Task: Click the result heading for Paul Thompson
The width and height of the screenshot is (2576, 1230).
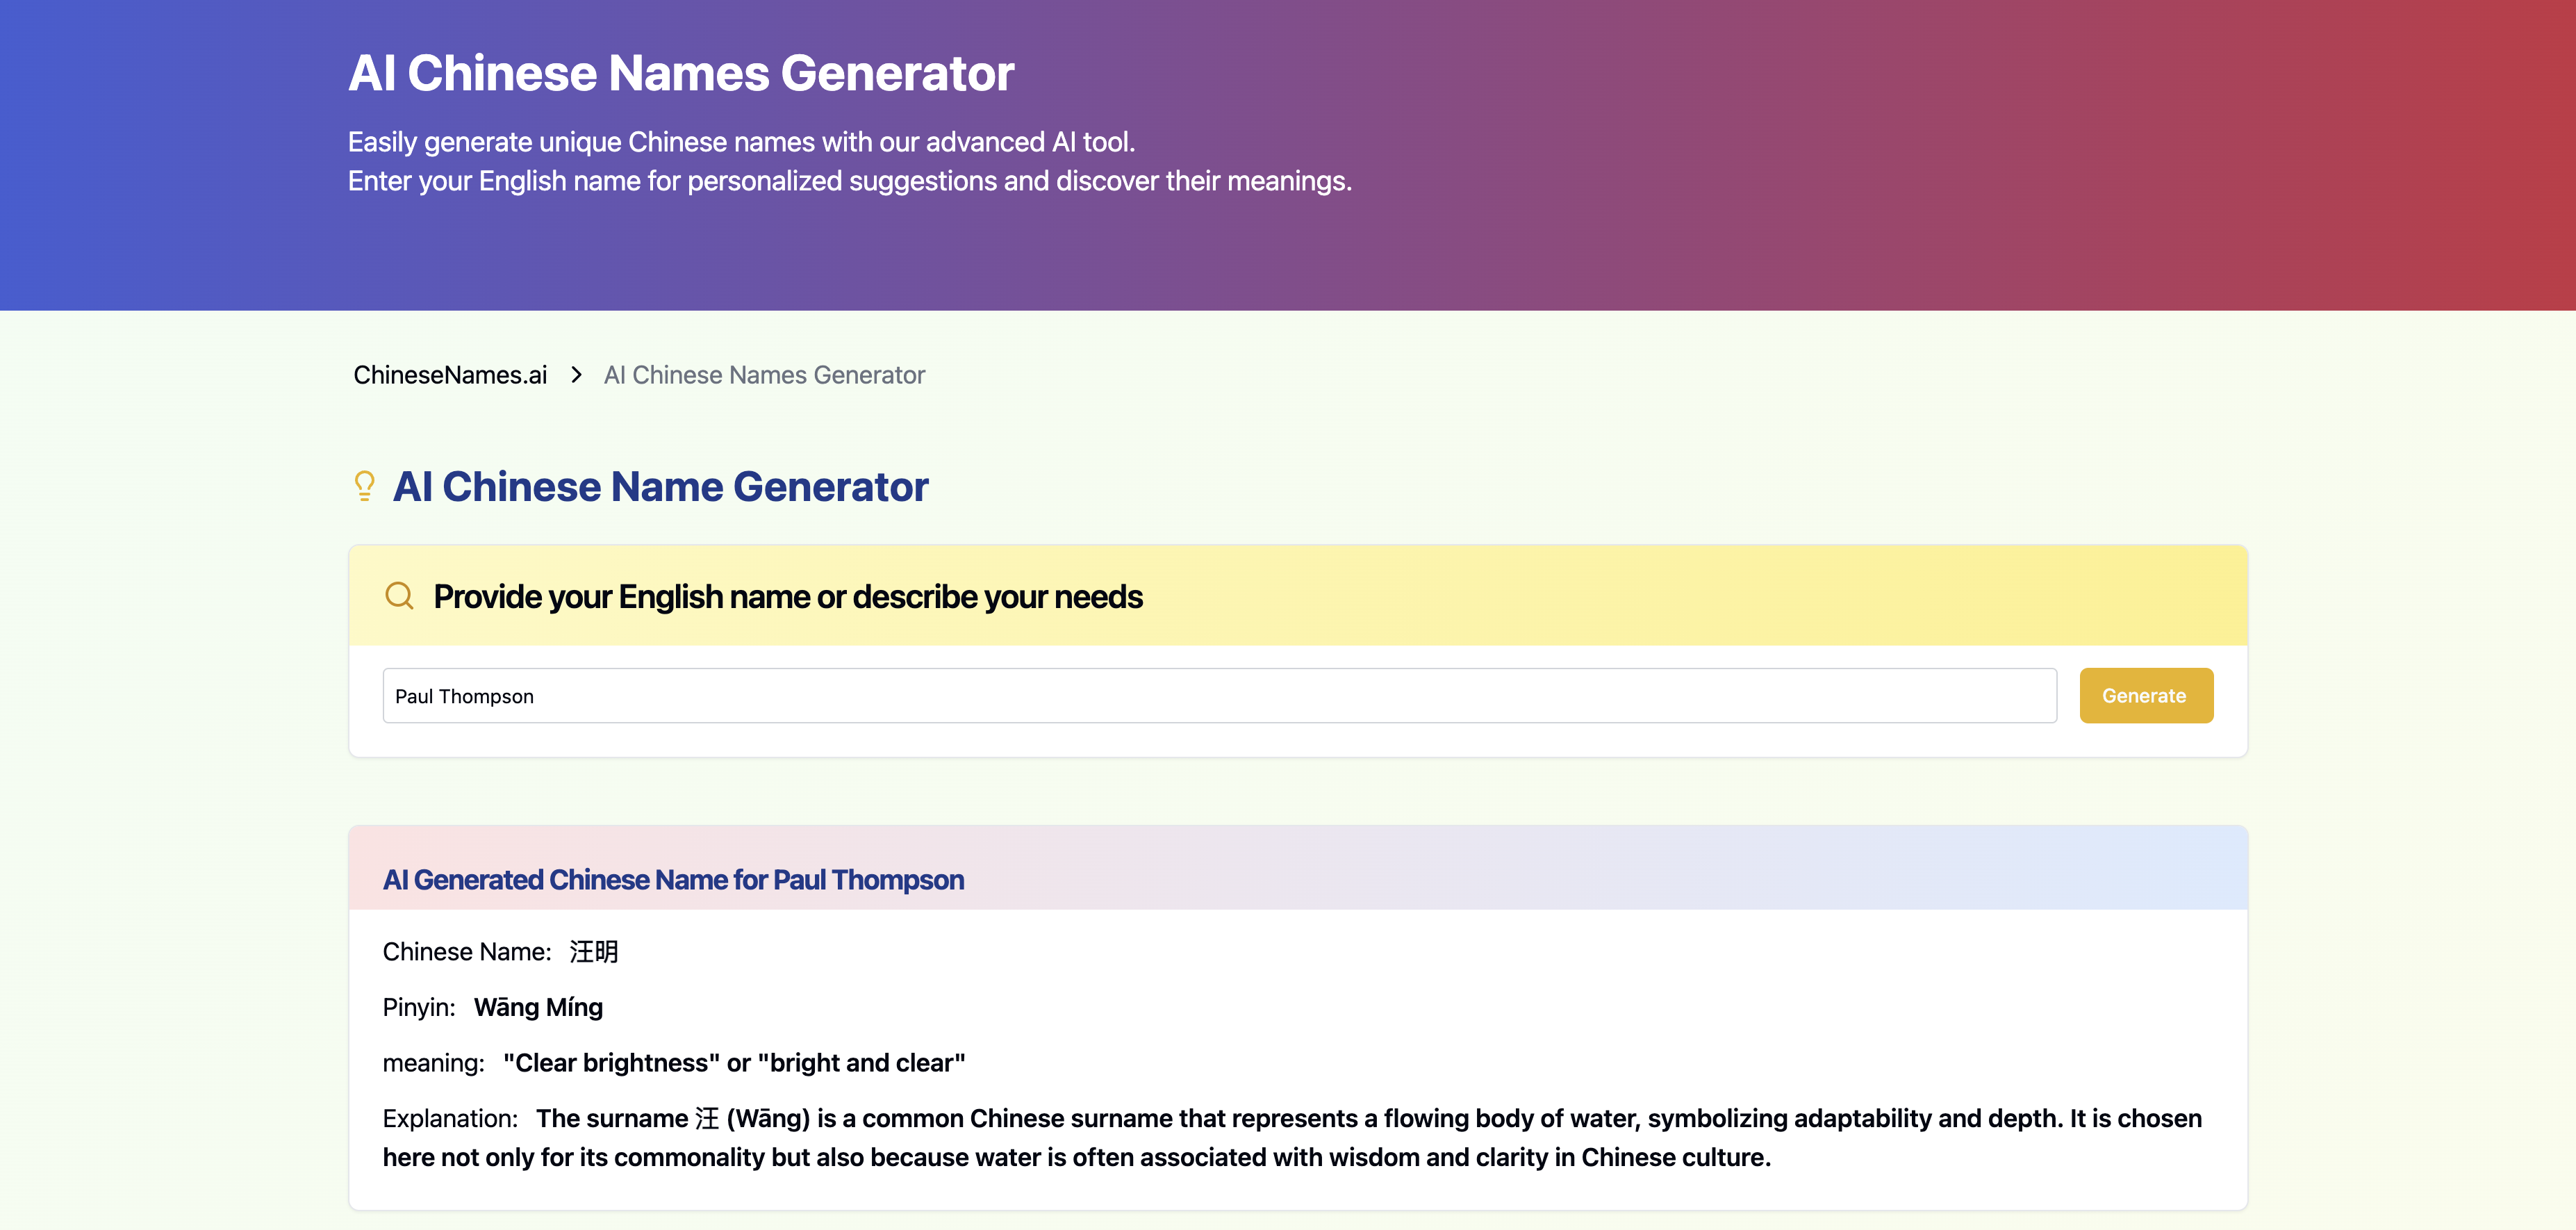Action: tap(673, 880)
